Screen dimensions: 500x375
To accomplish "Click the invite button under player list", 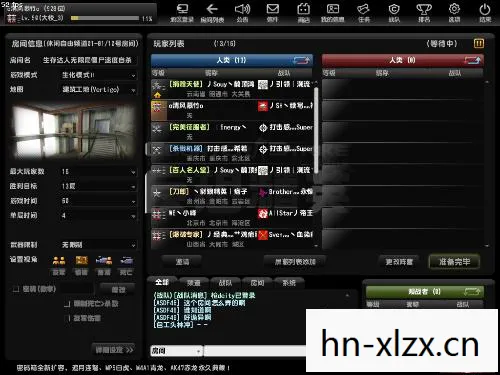I will [182, 262].
